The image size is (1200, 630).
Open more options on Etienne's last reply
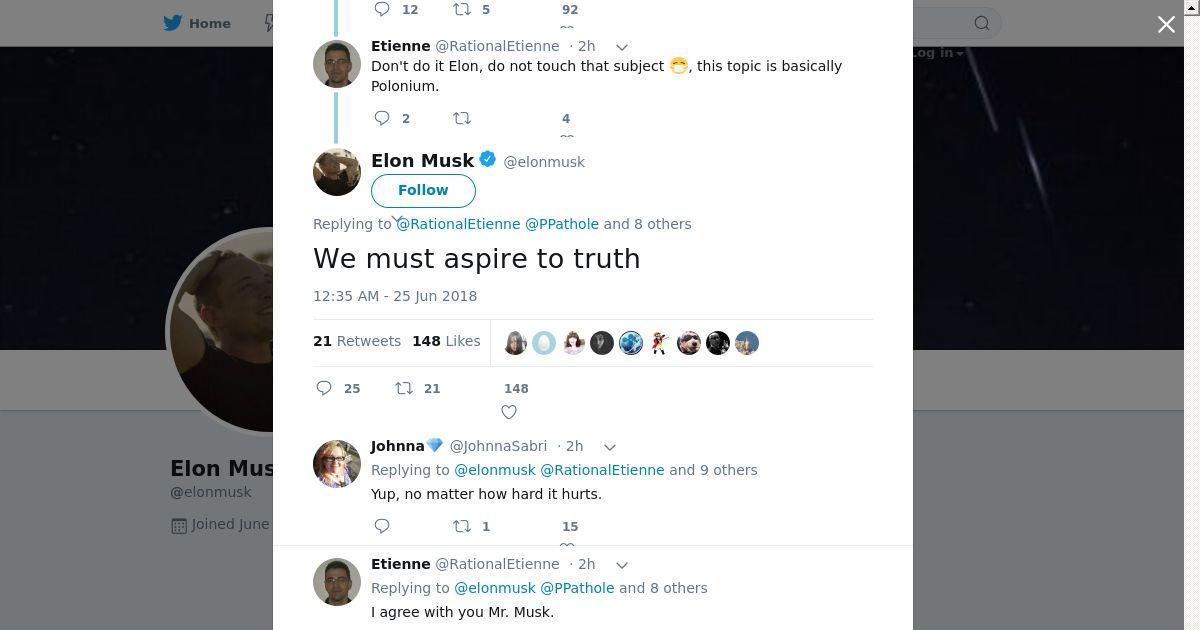click(621, 565)
